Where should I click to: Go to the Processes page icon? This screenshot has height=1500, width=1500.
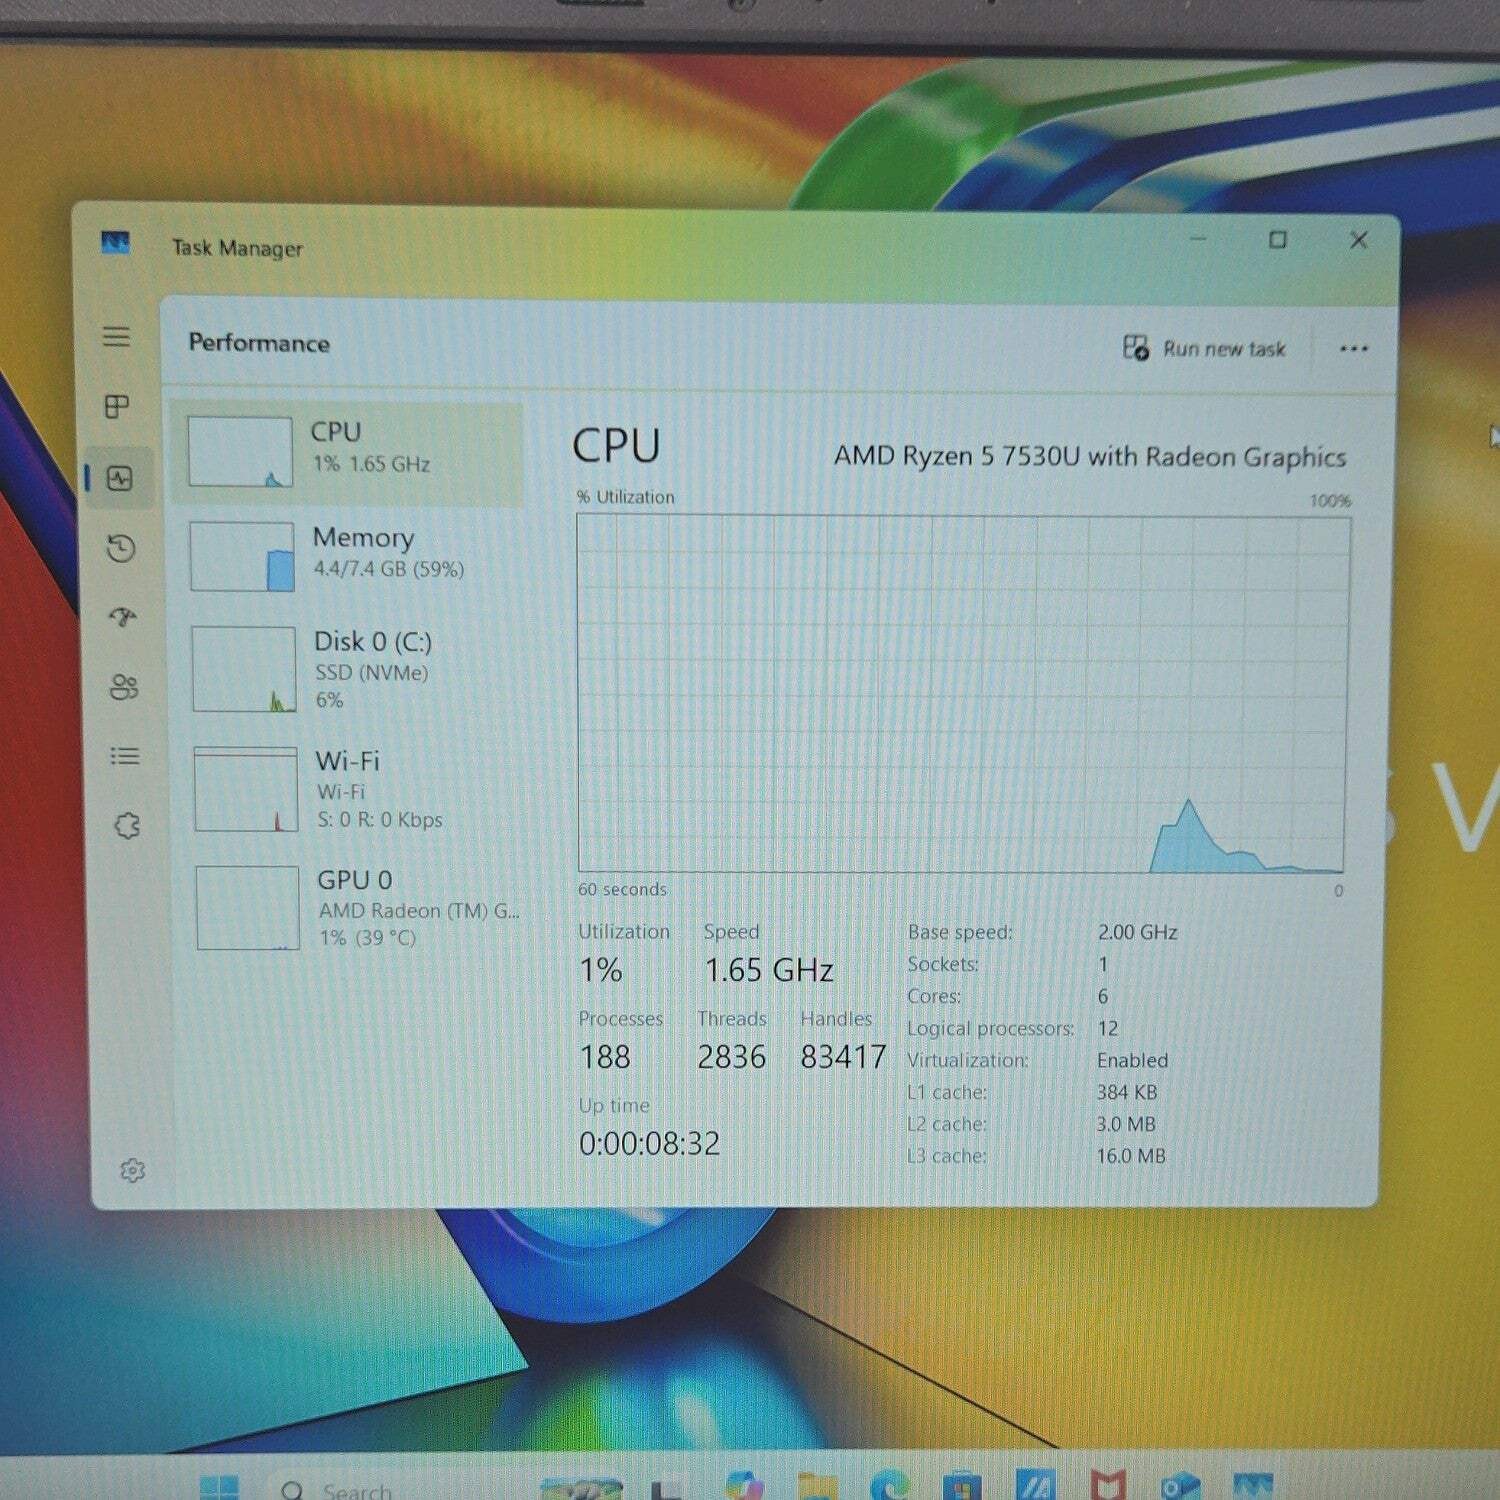(117, 406)
